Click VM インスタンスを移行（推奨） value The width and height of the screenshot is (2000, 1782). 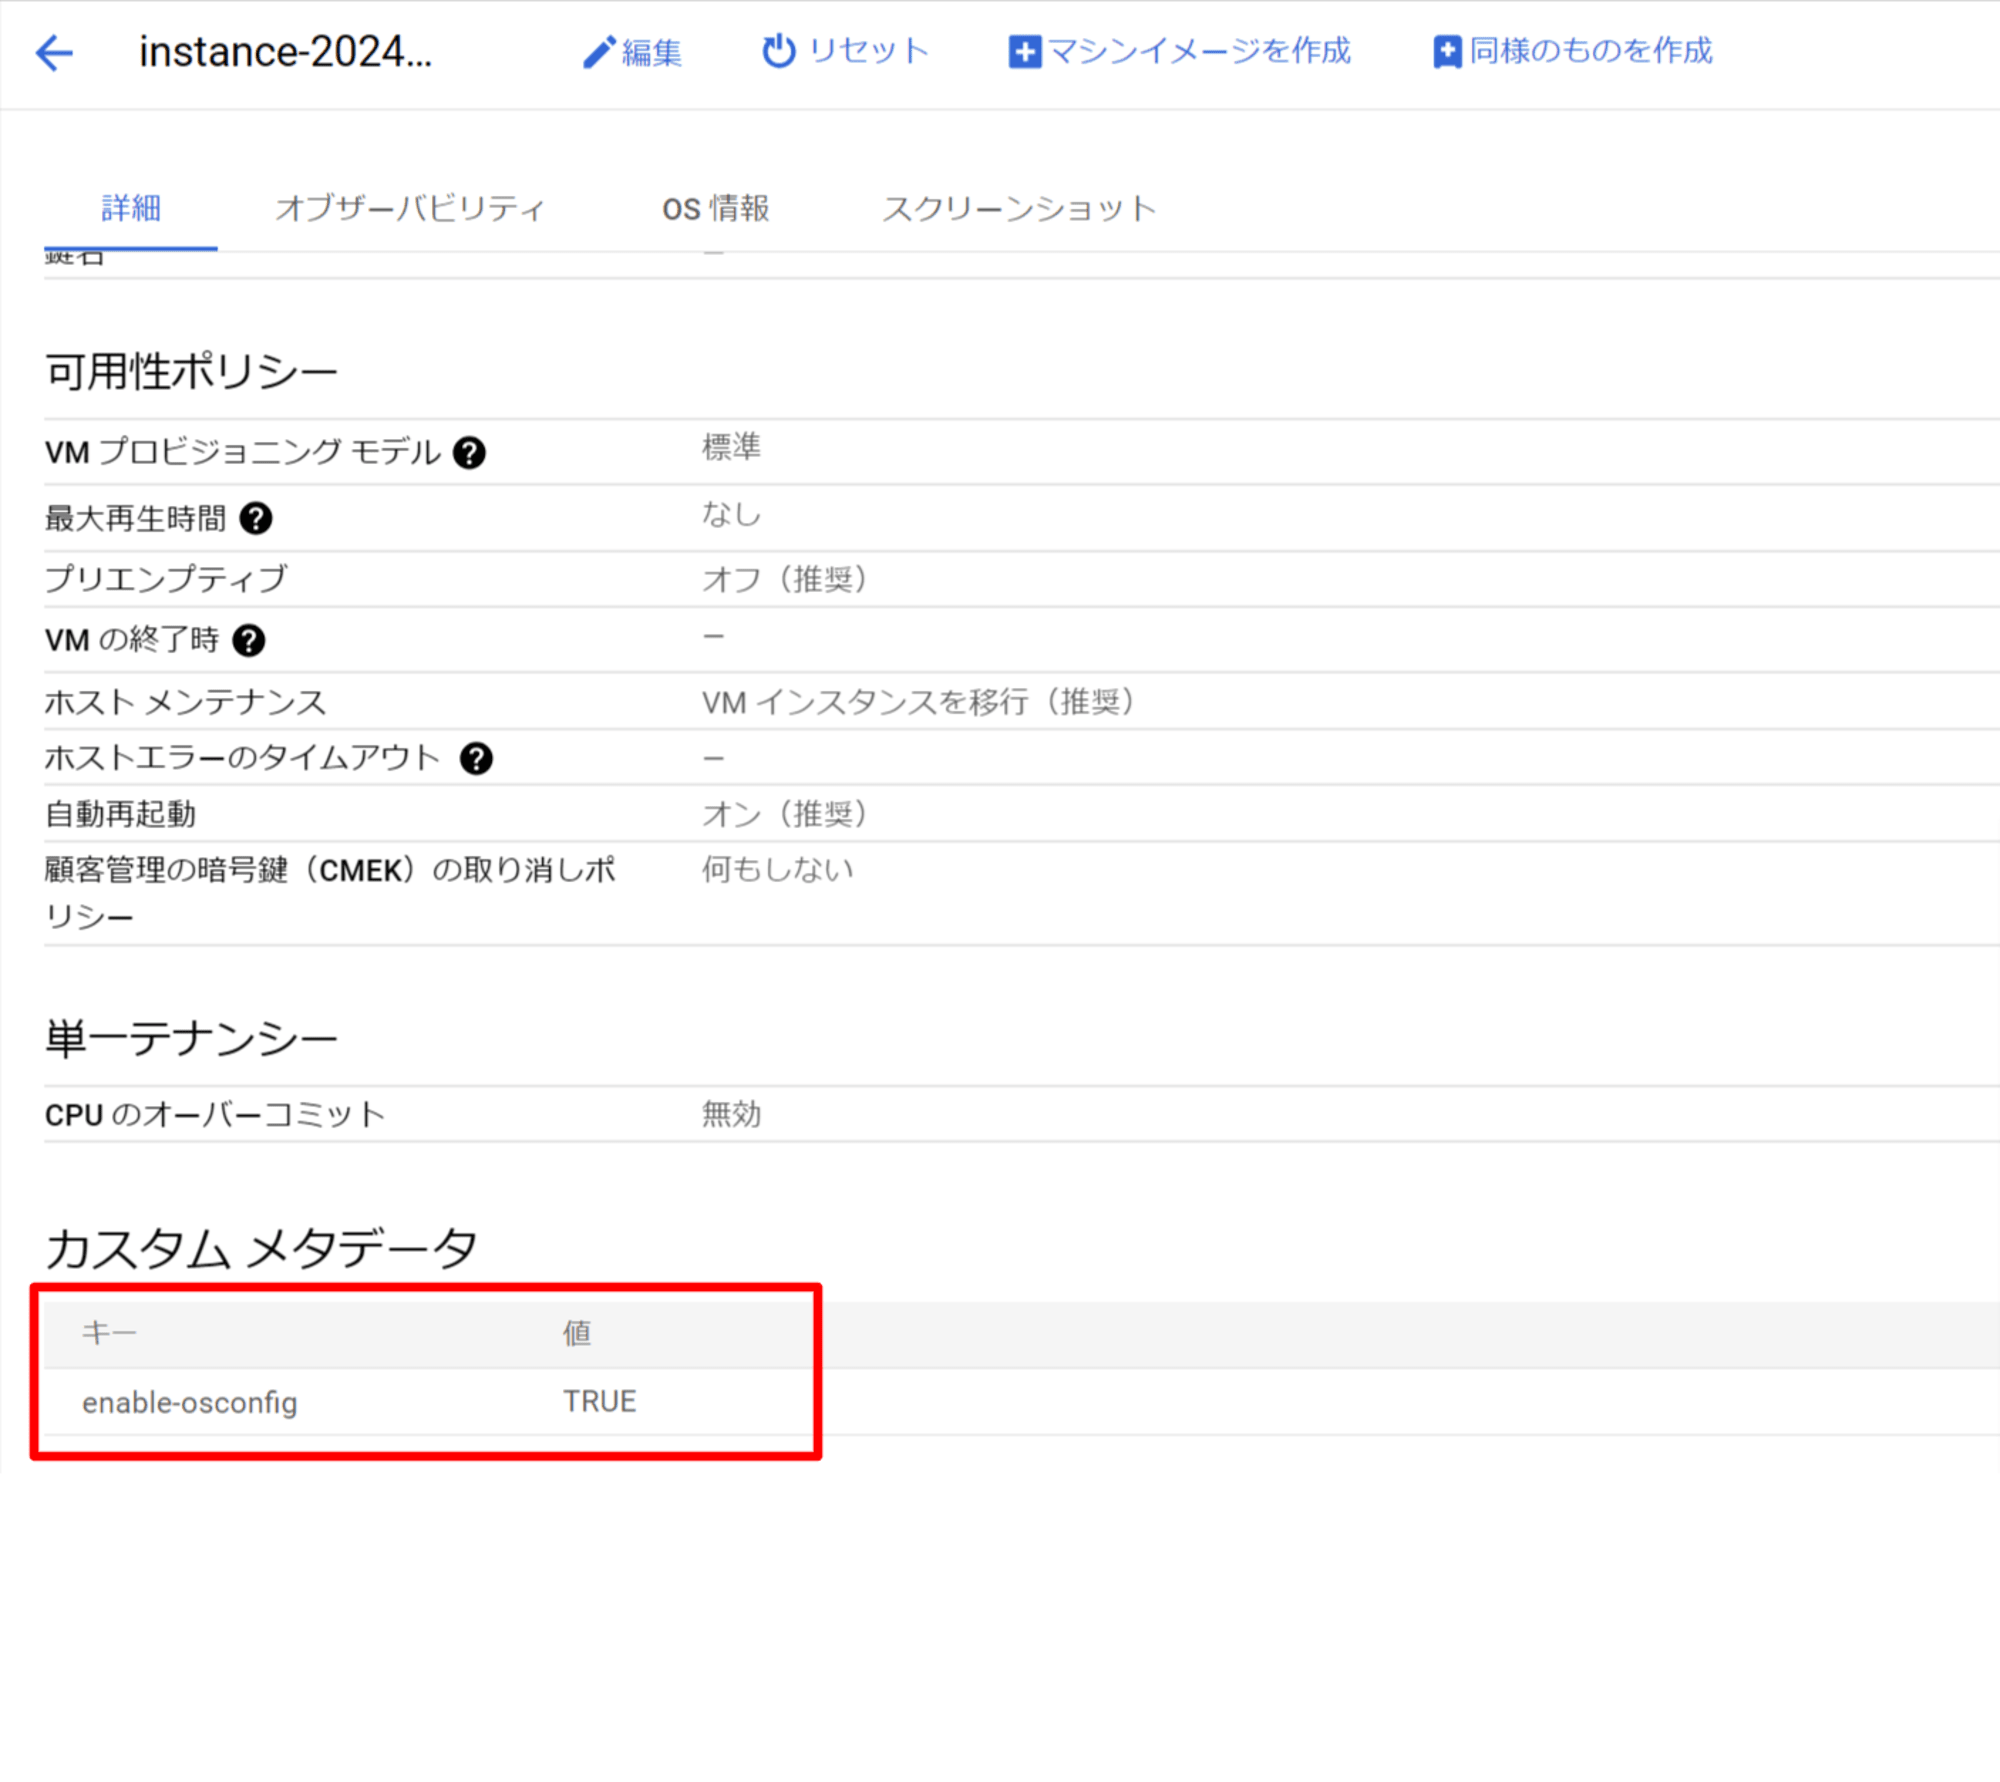[918, 702]
